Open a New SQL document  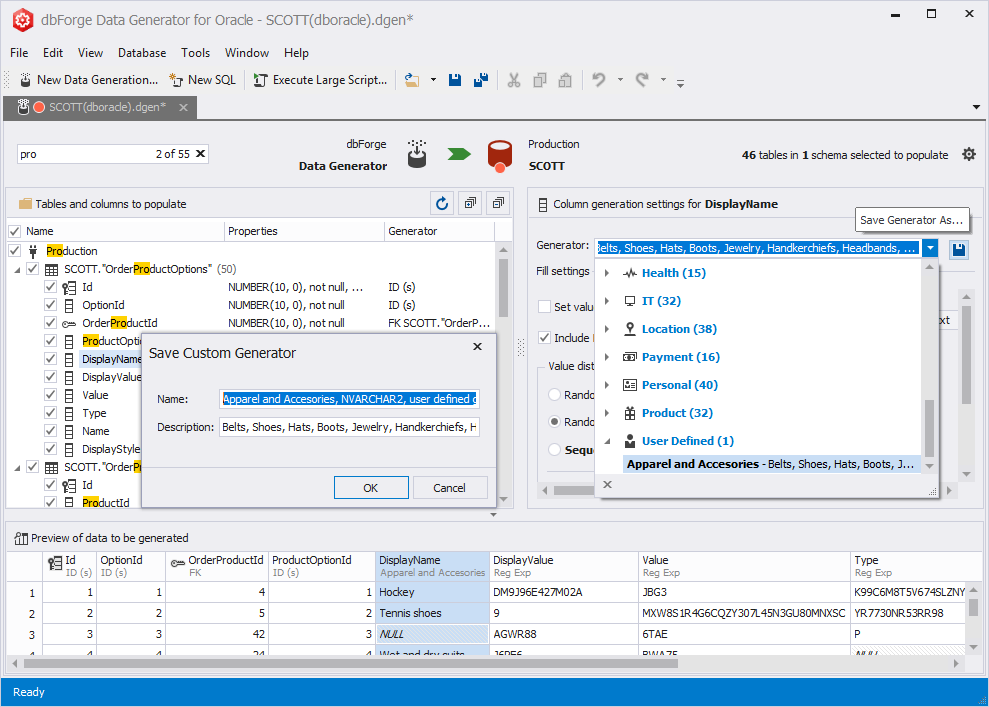[202, 80]
